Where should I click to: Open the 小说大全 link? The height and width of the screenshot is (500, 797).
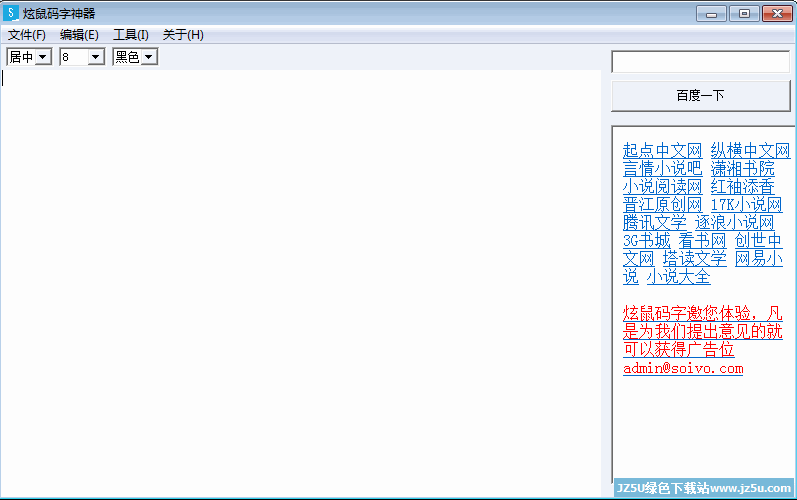679,276
